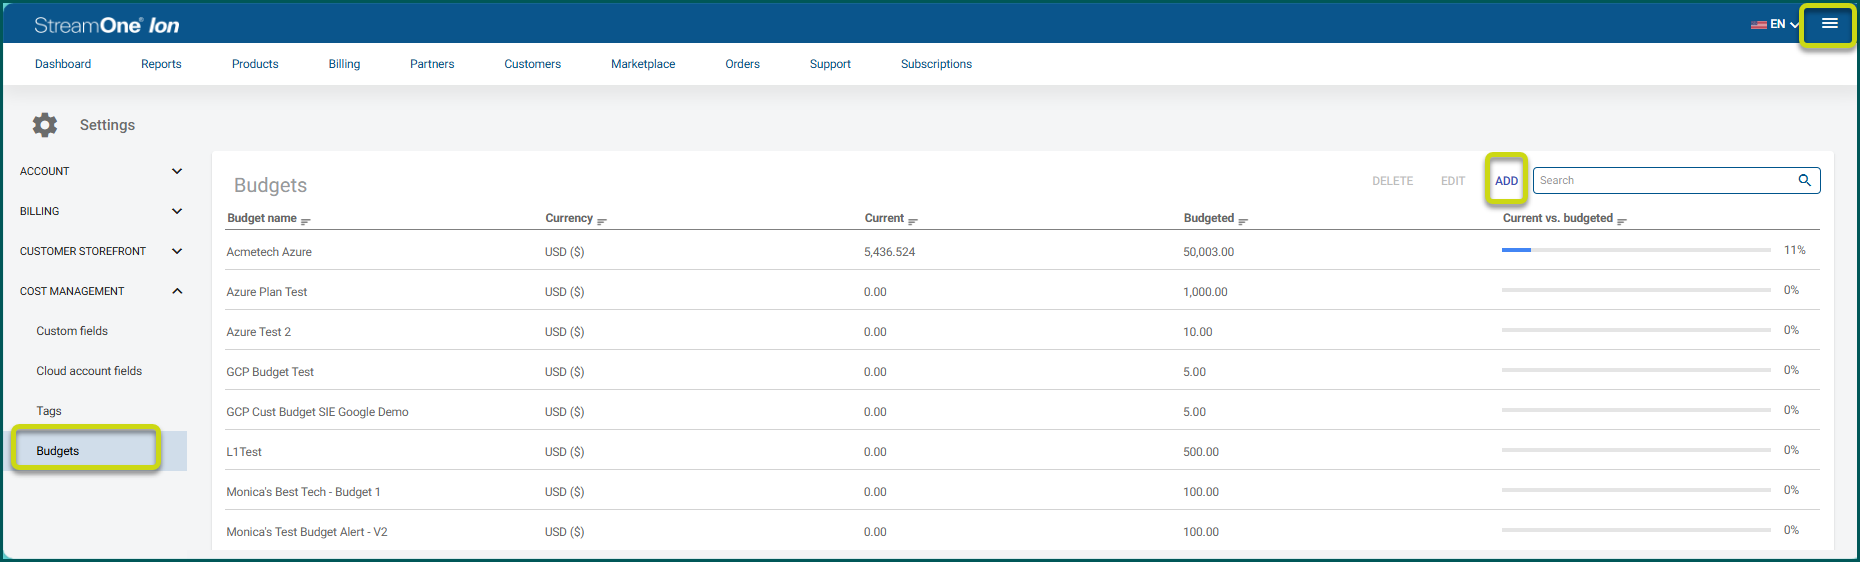Open the Customers menu

coord(532,64)
